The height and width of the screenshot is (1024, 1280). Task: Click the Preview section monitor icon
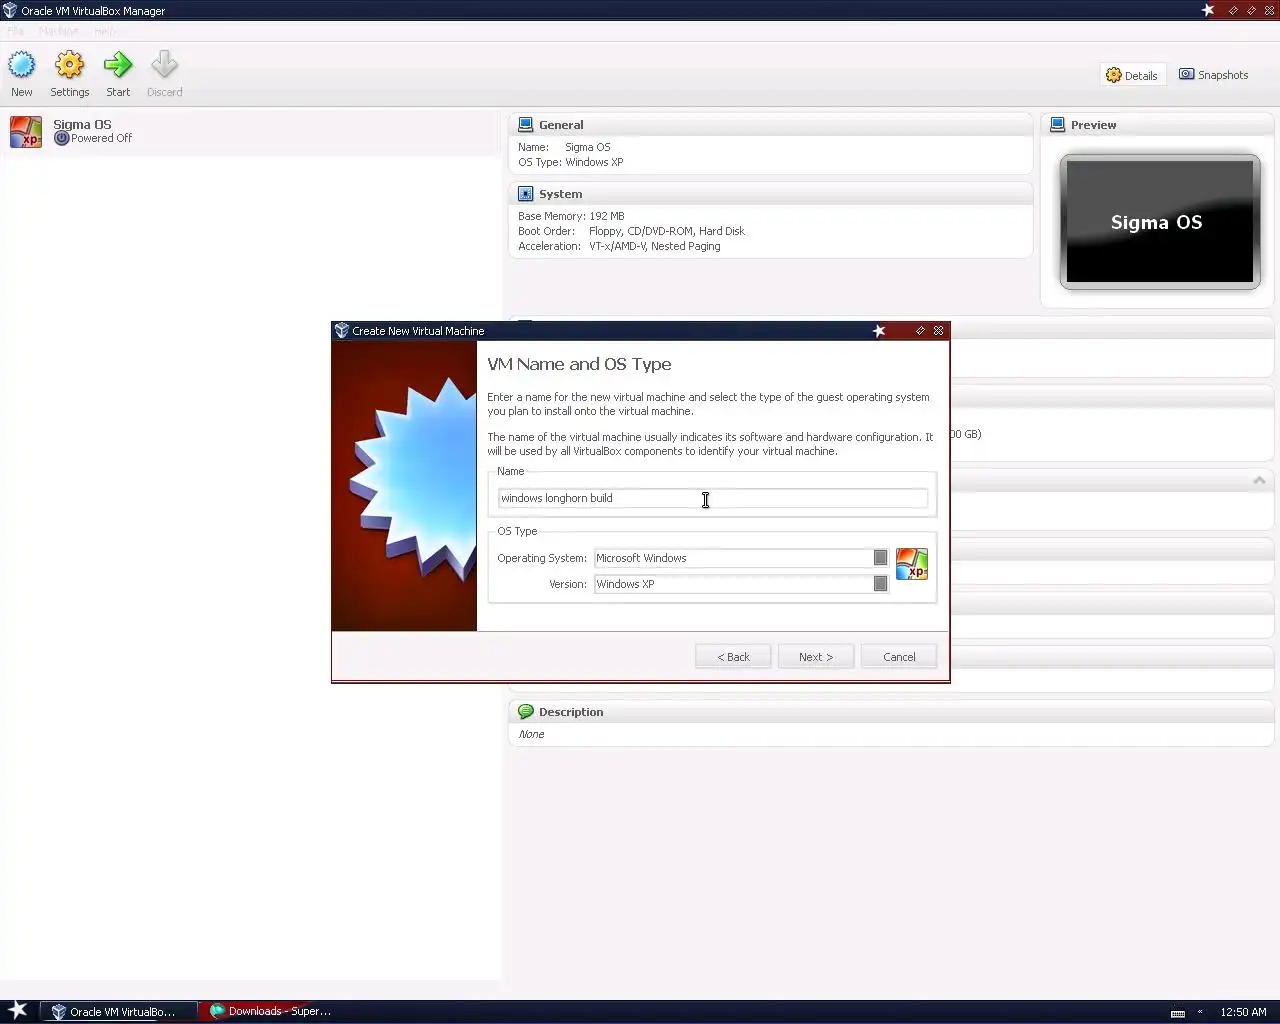(1058, 125)
